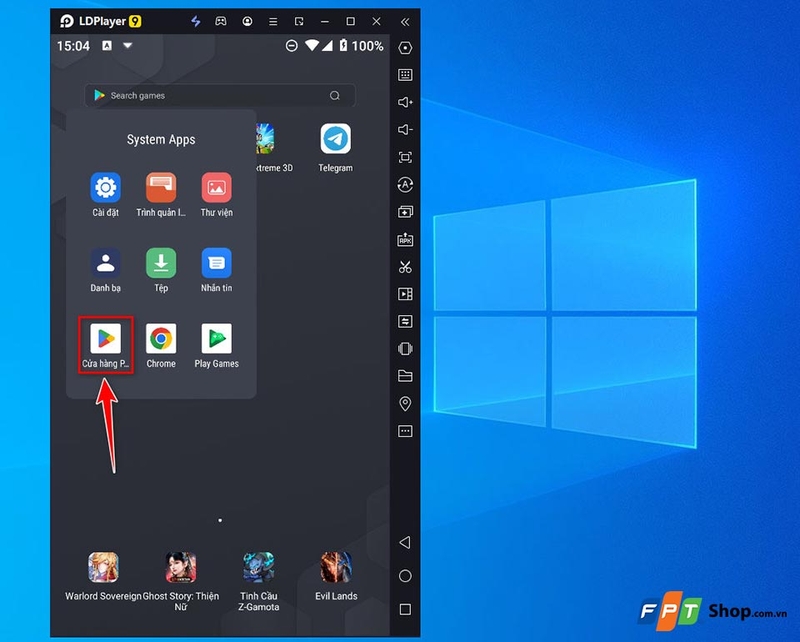
Task: Collapse the sidebar with double chevron
Action: (x=405, y=22)
